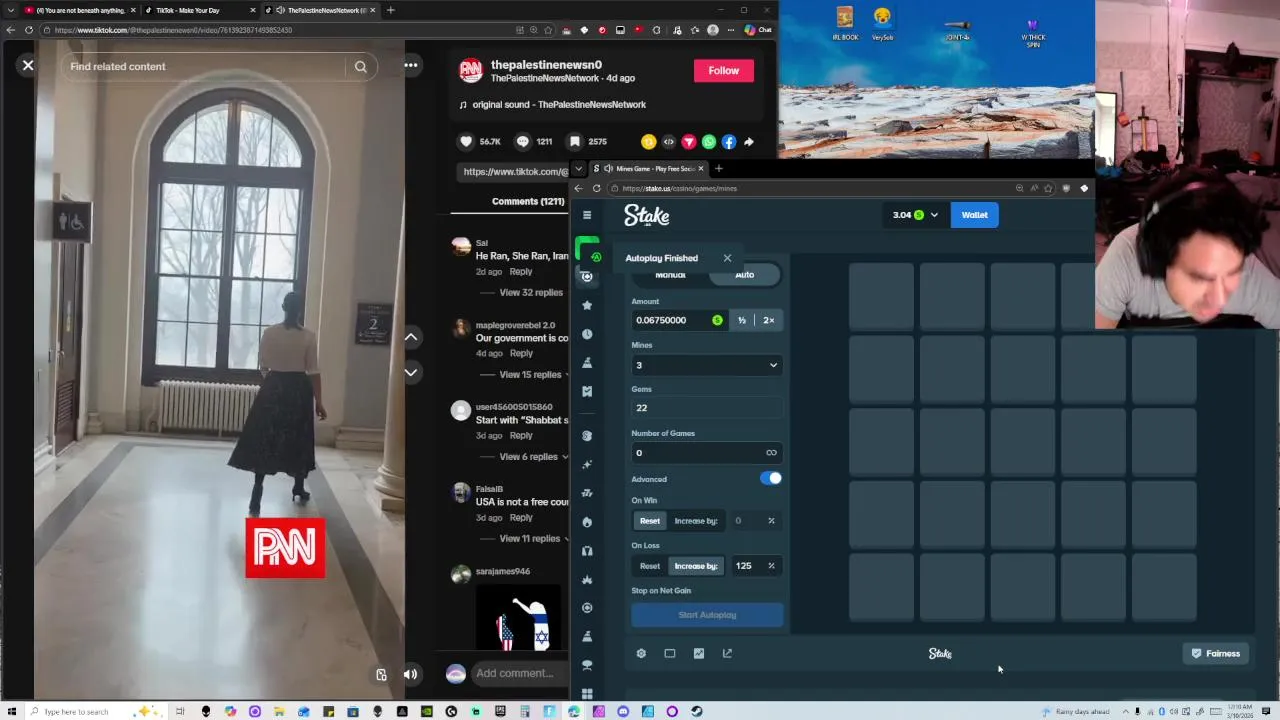Copy TikTok embed code icon
The image size is (1280, 720).
click(x=669, y=142)
